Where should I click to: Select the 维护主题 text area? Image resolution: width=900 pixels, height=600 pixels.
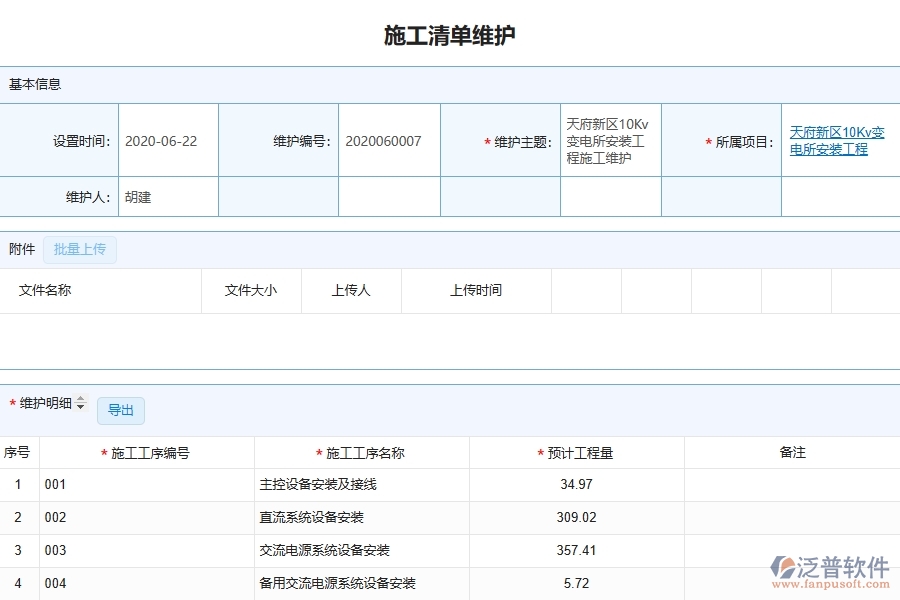click(609, 140)
